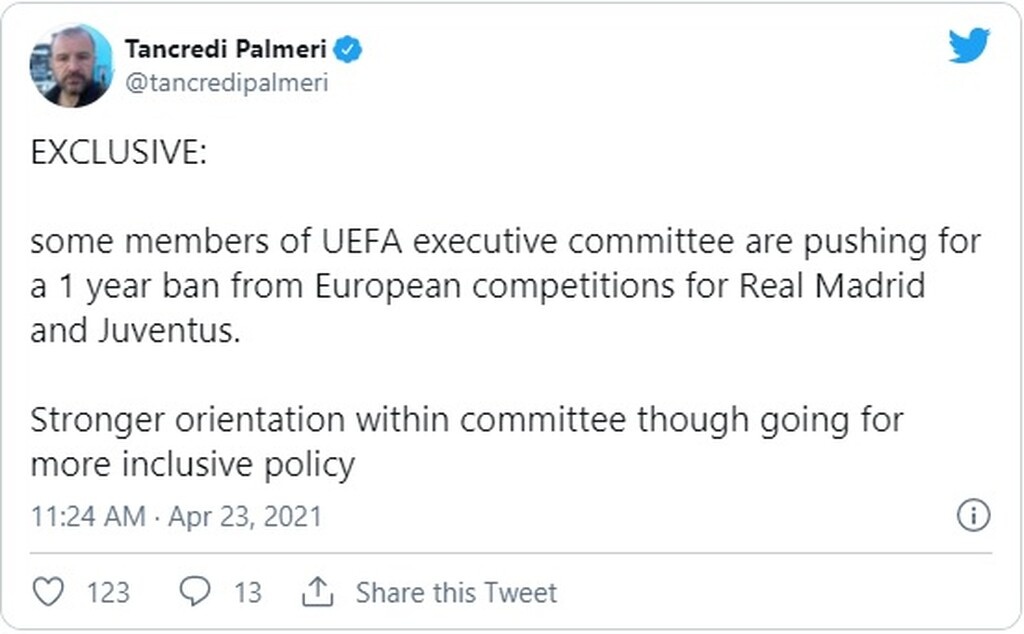Click the heart outline to favorite

(47, 592)
